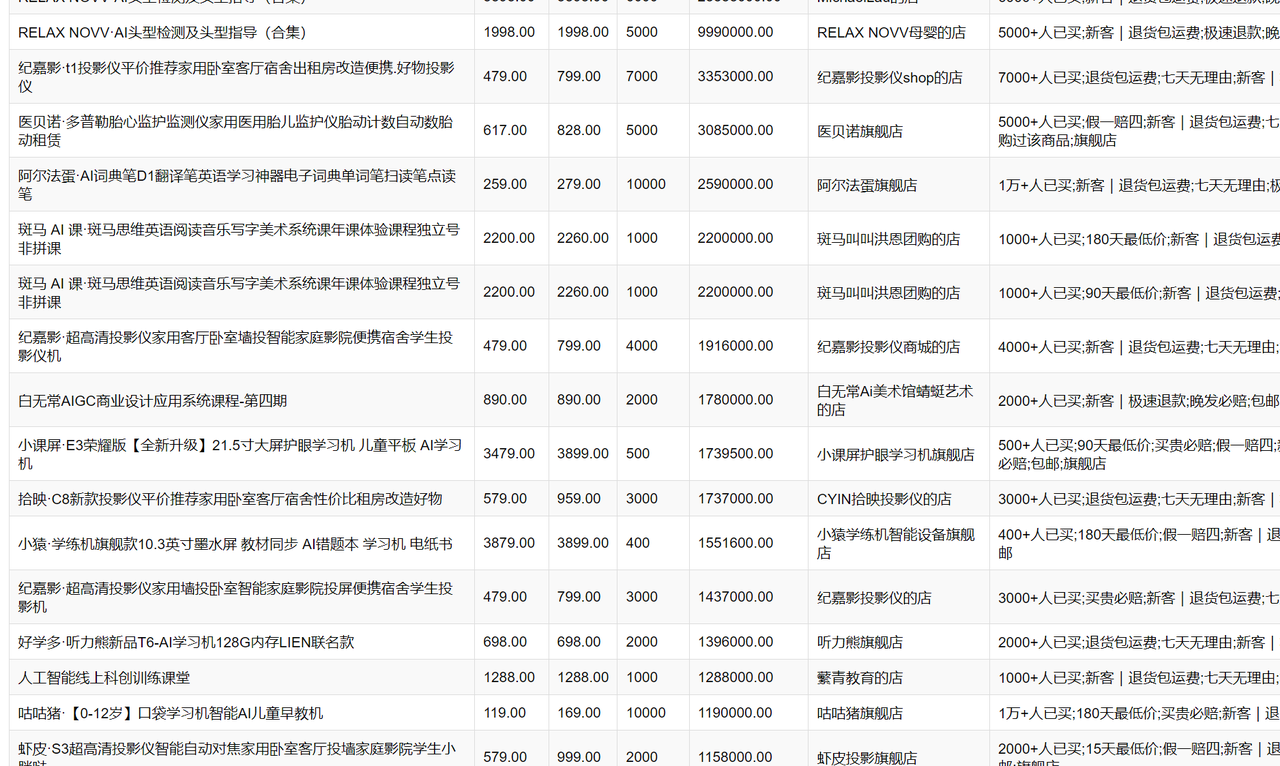Click the 1190000.00 amount
The height and width of the screenshot is (766, 1280).
735,713
